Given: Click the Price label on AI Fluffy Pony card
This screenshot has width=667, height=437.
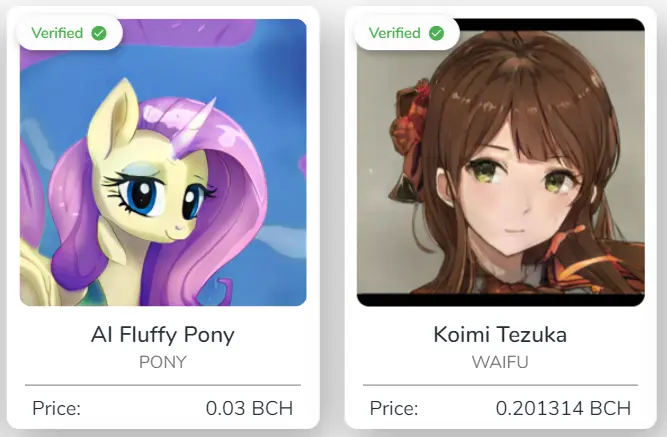Looking at the screenshot, I should [x=57, y=408].
